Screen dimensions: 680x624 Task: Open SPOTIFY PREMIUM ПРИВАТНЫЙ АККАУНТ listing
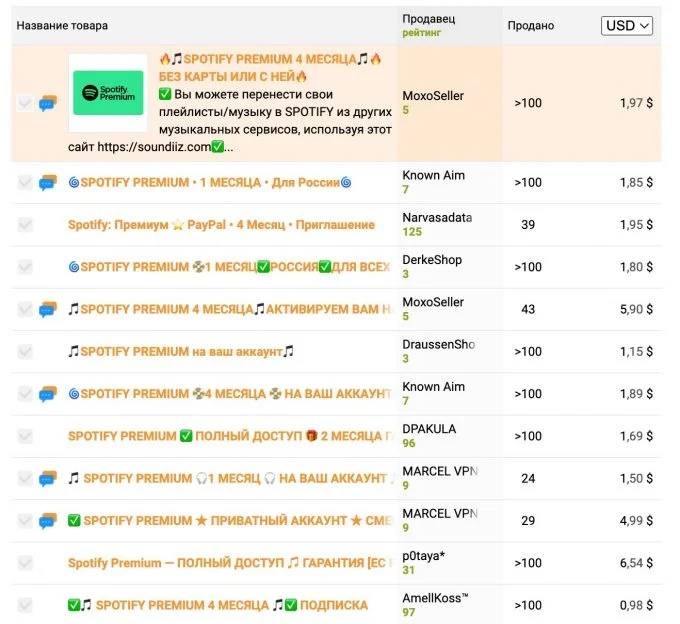tap(230, 521)
